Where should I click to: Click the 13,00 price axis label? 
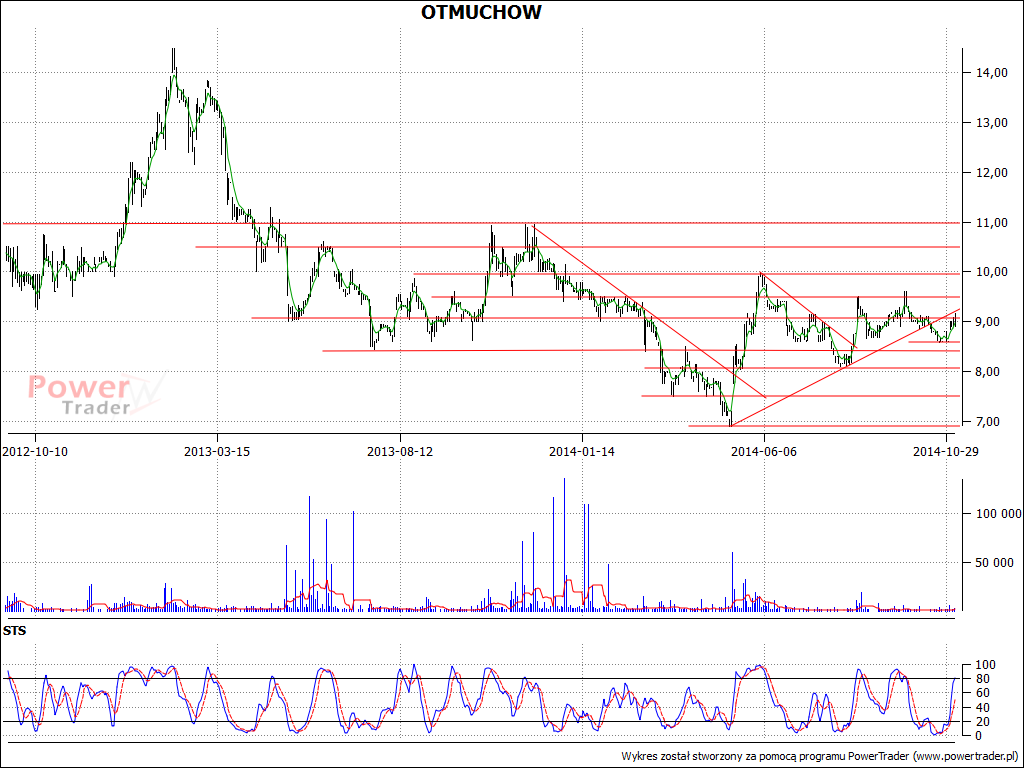(x=991, y=123)
